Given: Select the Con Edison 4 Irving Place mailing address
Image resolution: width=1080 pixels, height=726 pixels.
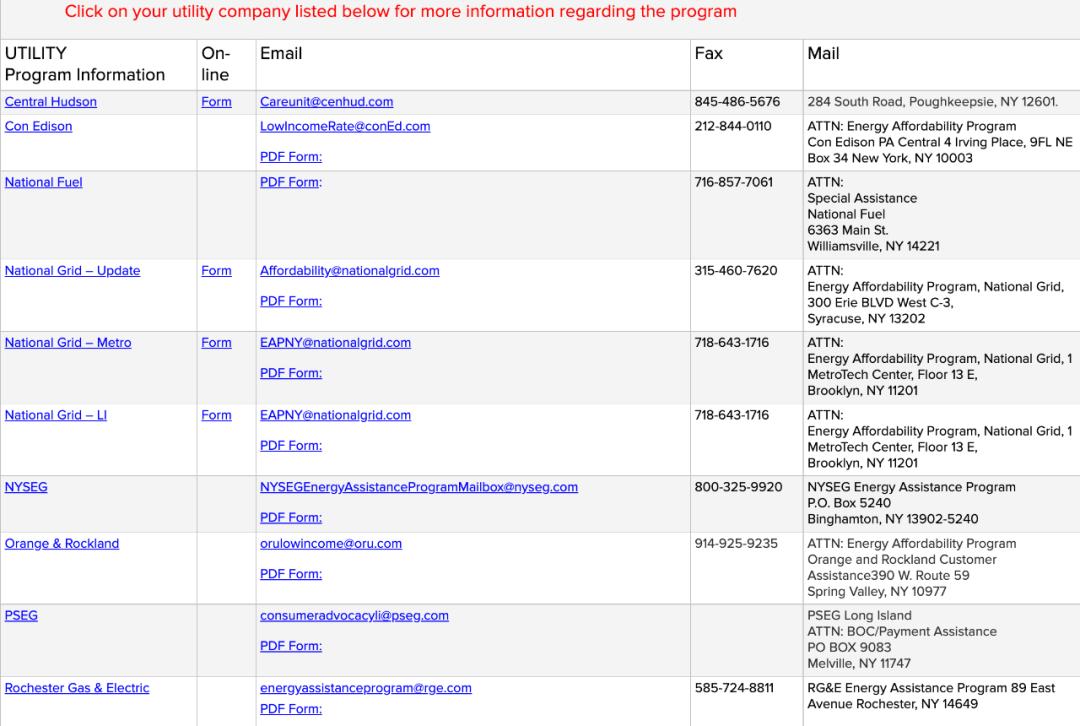Looking at the screenshot, I should tap(939, 143).
